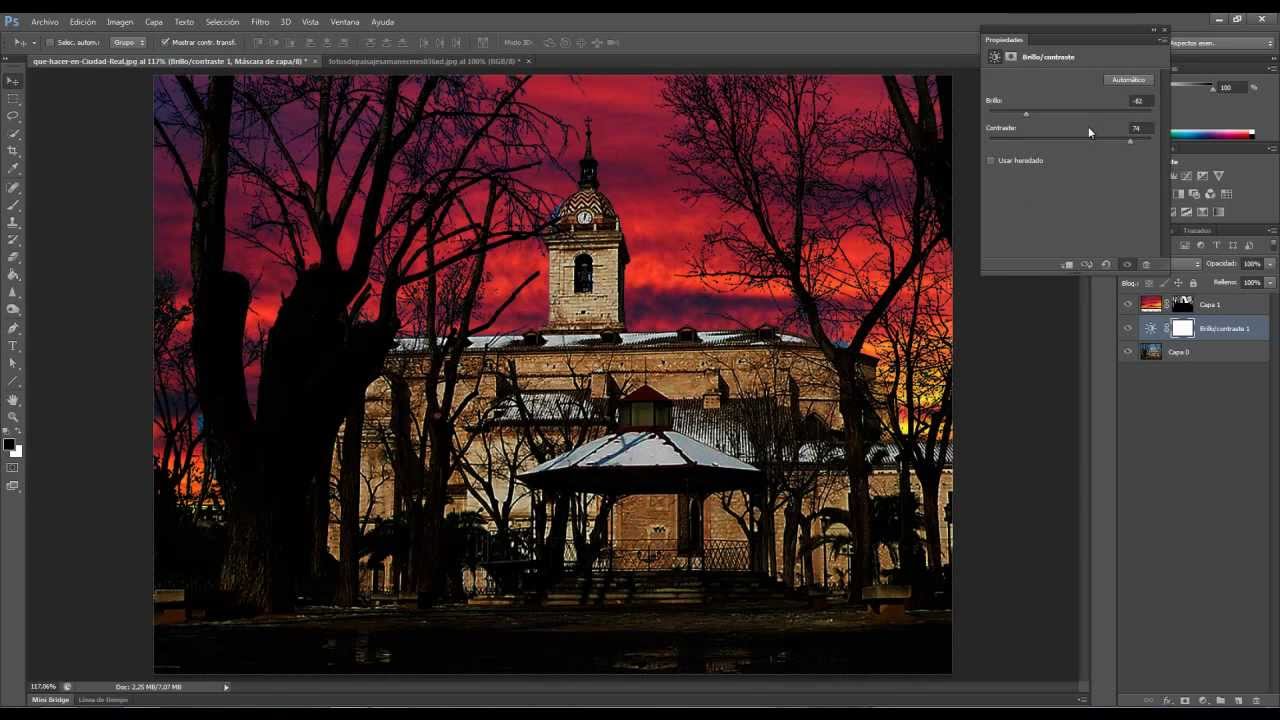
Task: Open the Filtro menu
Action: 260,21
